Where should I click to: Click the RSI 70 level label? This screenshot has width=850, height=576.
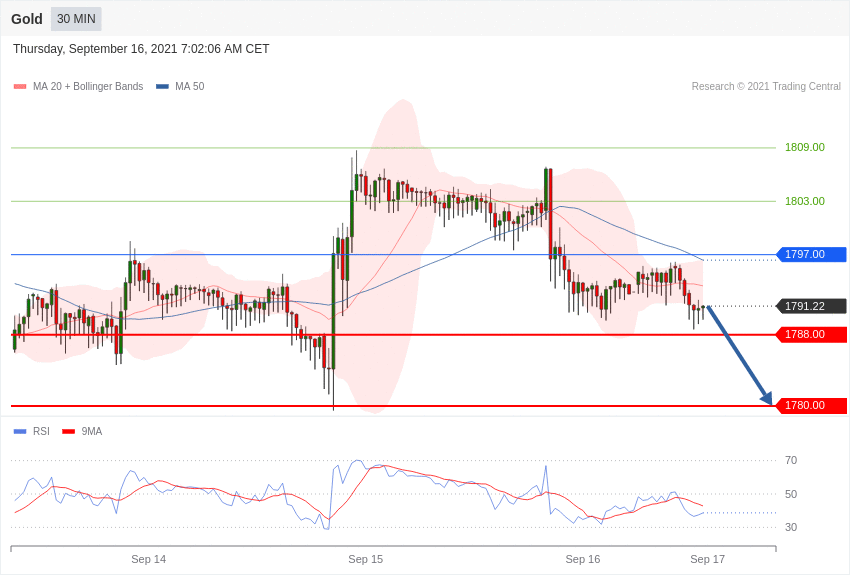coord(791,461)
